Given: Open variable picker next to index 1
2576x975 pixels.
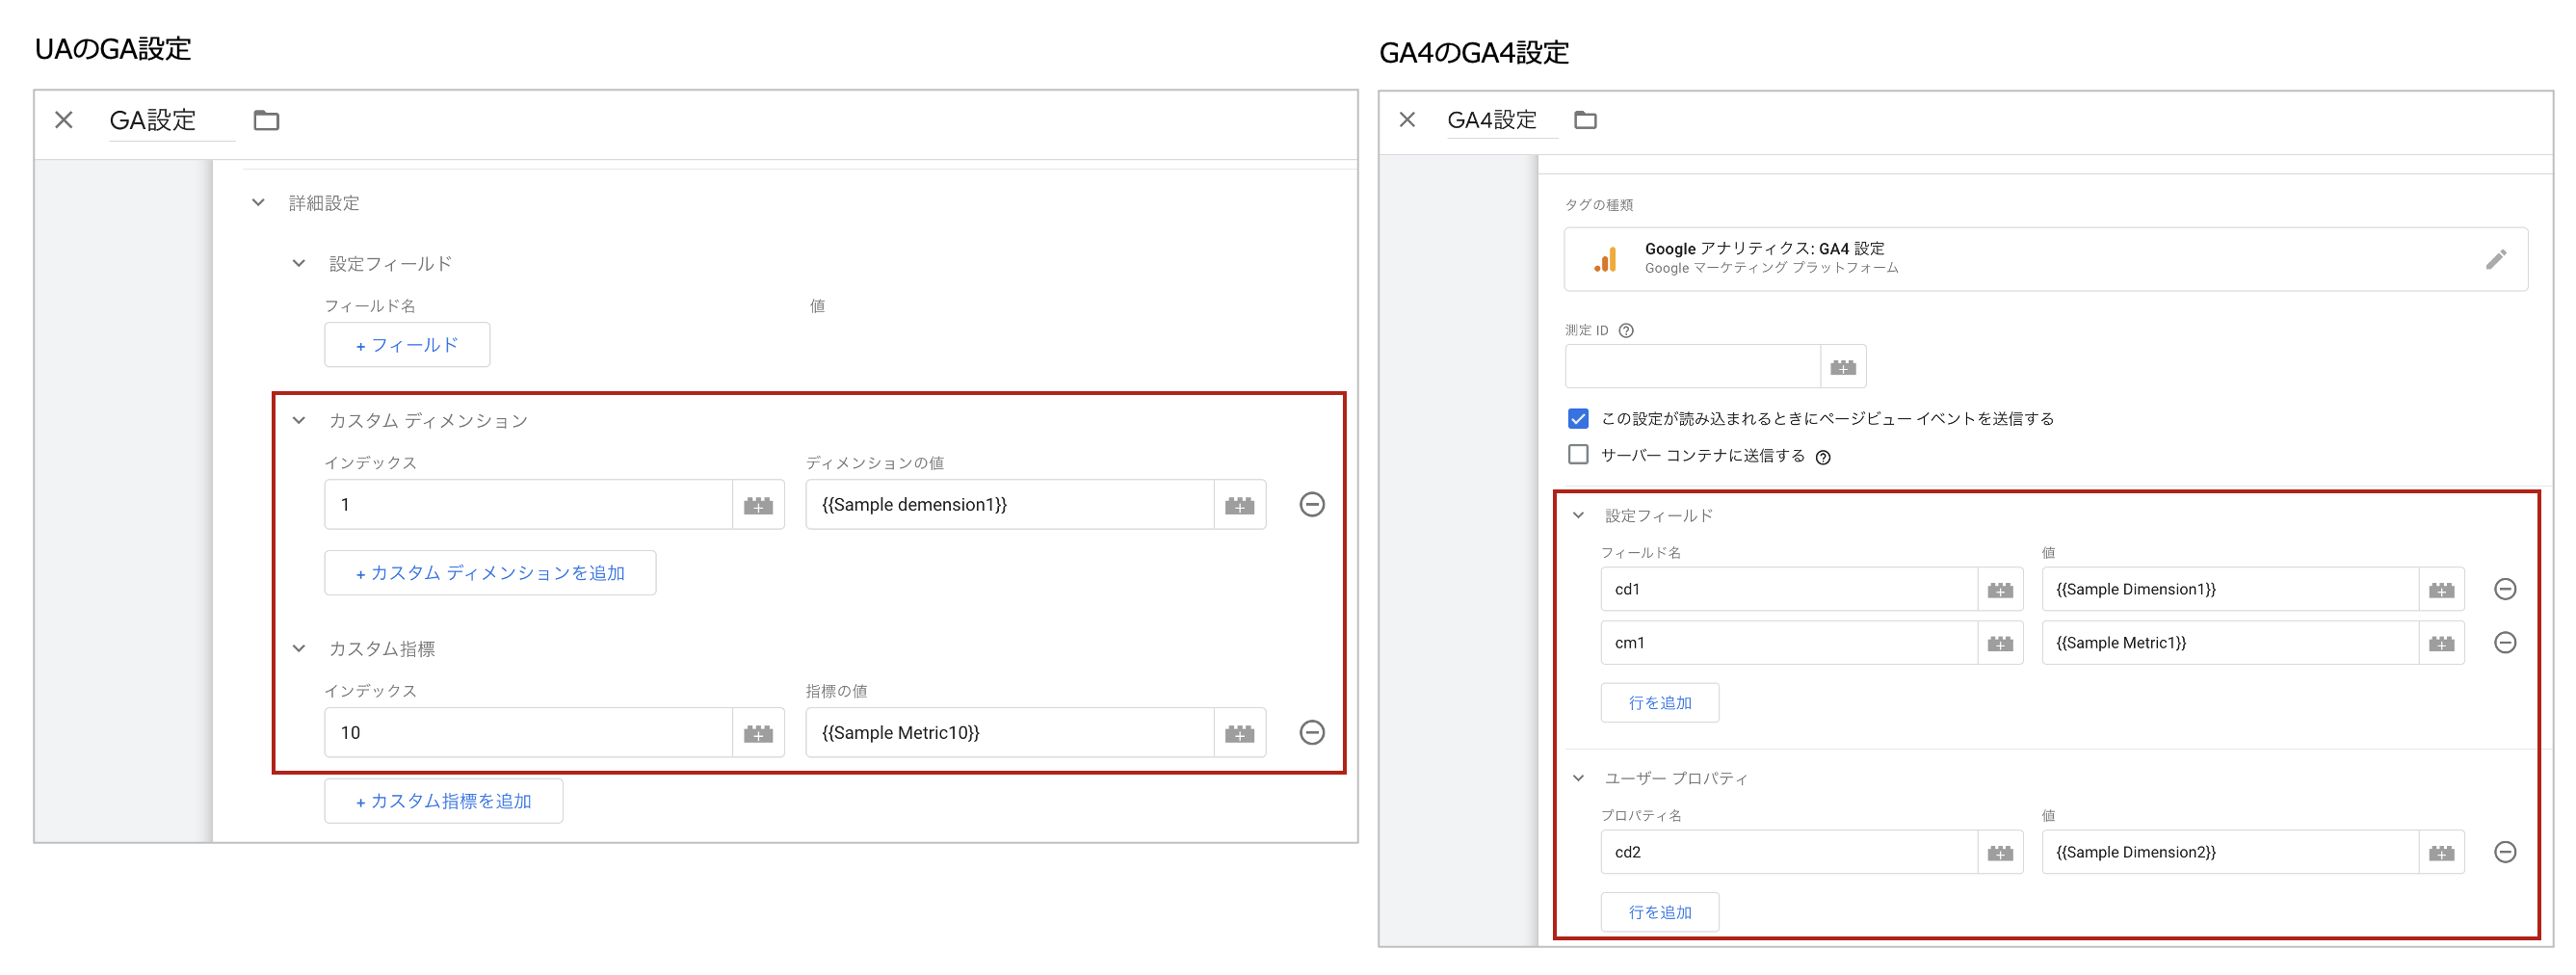Looking at the screenshot, I should coord(759,504).
